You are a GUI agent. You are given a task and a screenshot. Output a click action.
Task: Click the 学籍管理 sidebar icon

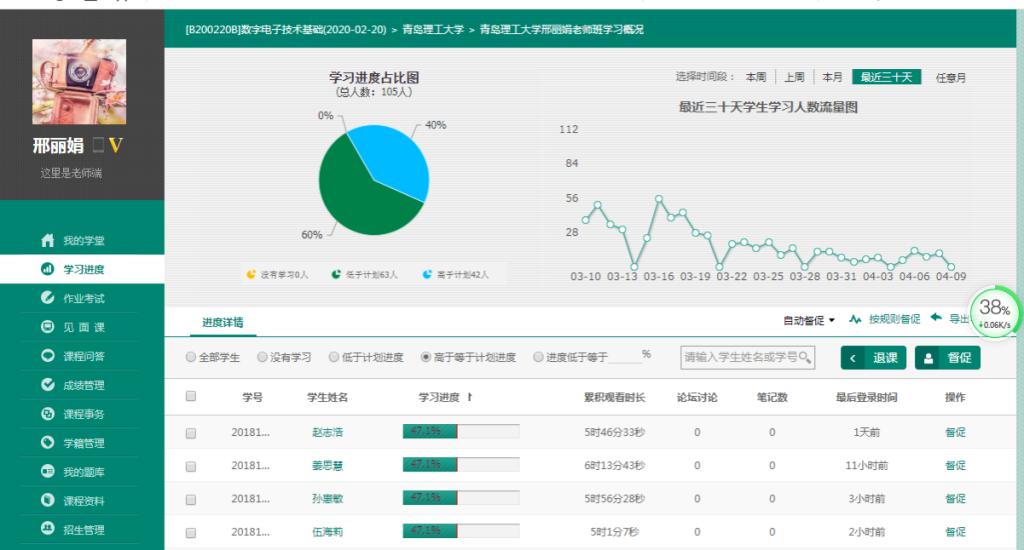tap(46, 443)
